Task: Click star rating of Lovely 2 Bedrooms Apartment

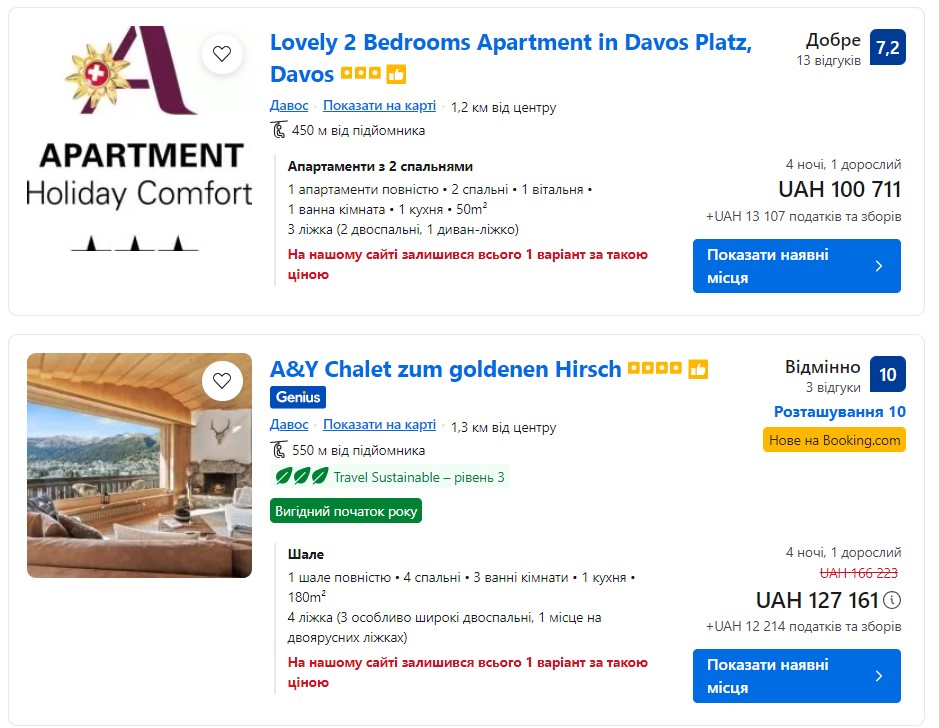Action: (360, 74)
